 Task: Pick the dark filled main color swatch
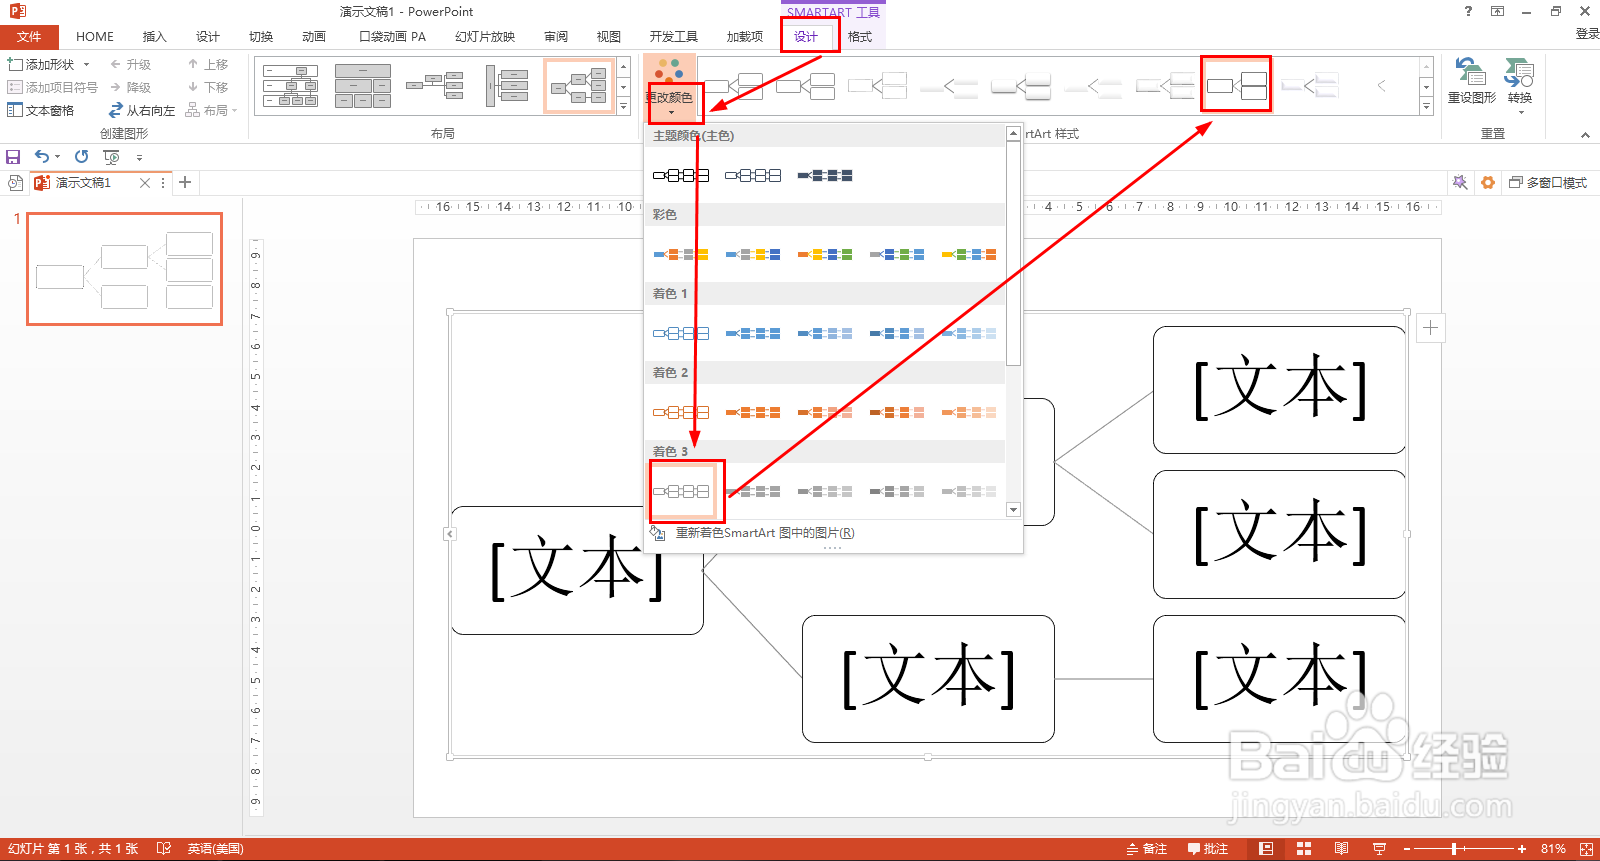click(x=825, y=175)
